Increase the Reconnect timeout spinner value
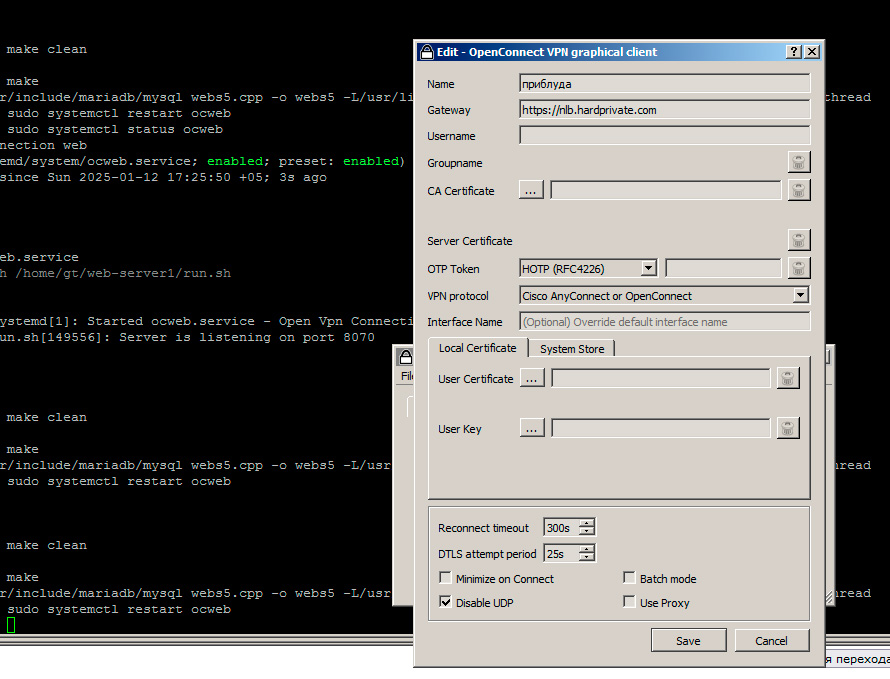The width and height of the screenshot is (890, 679). click(587, 523)
